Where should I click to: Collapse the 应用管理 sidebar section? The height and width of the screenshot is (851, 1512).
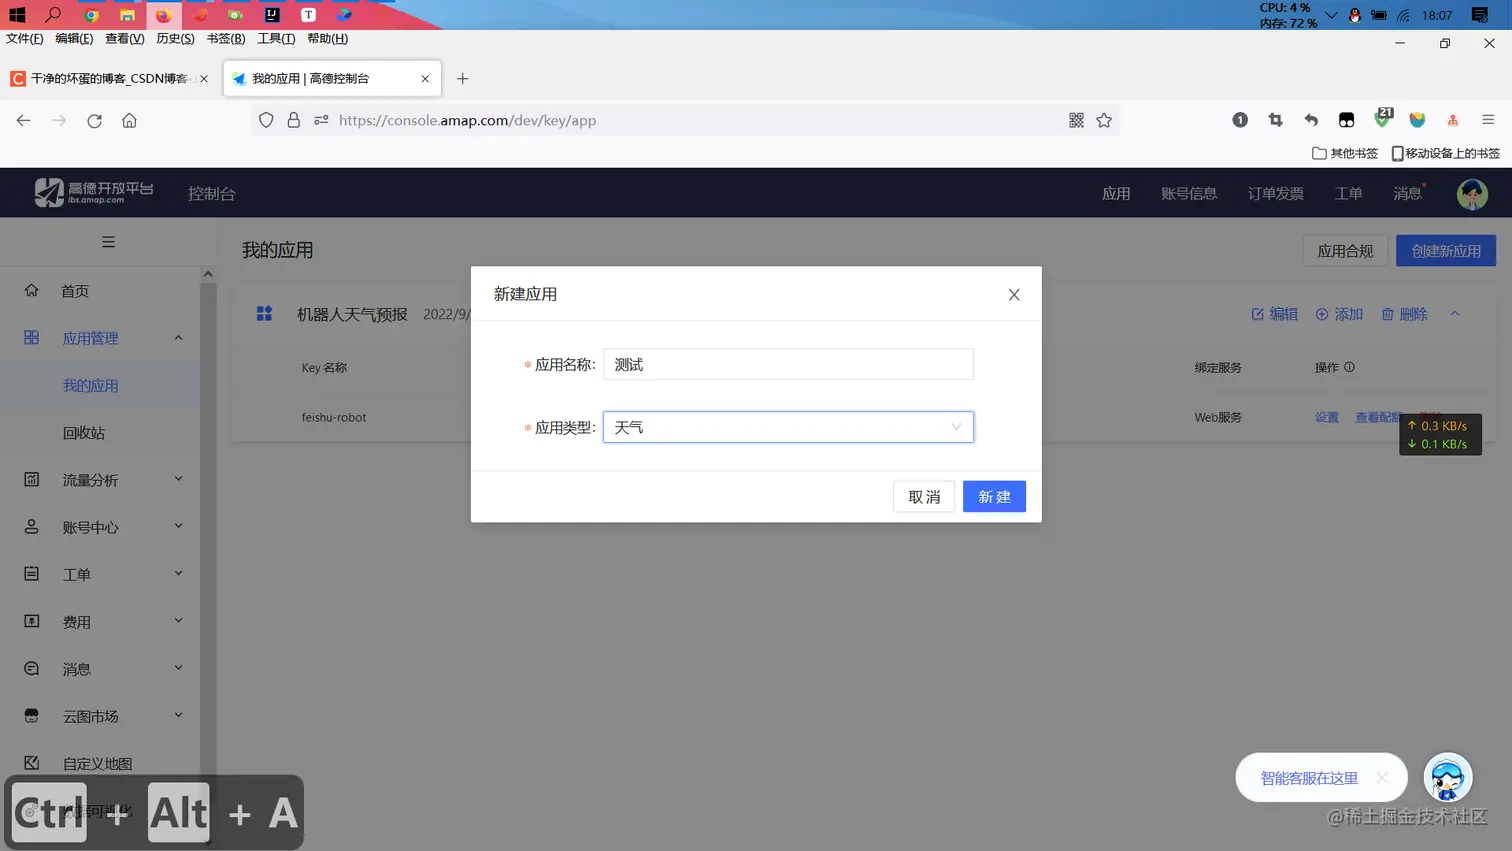(x=179, y=338)
